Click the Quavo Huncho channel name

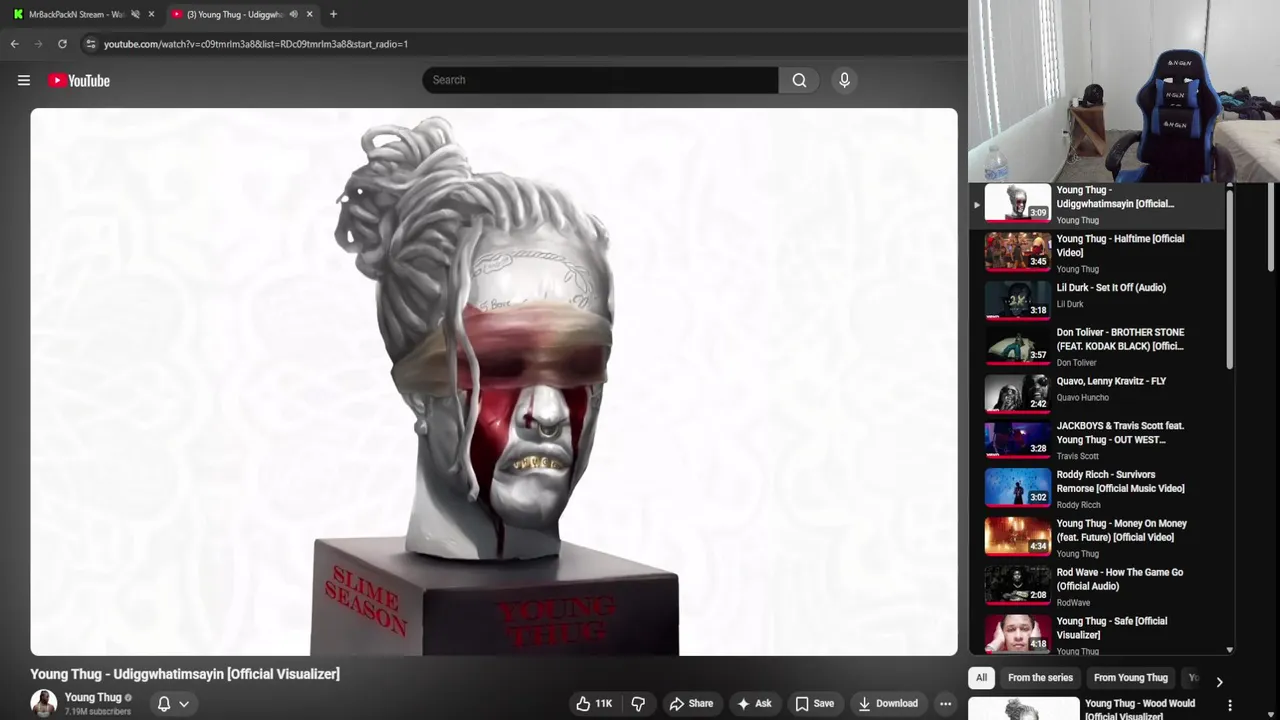click(1083, 398)
